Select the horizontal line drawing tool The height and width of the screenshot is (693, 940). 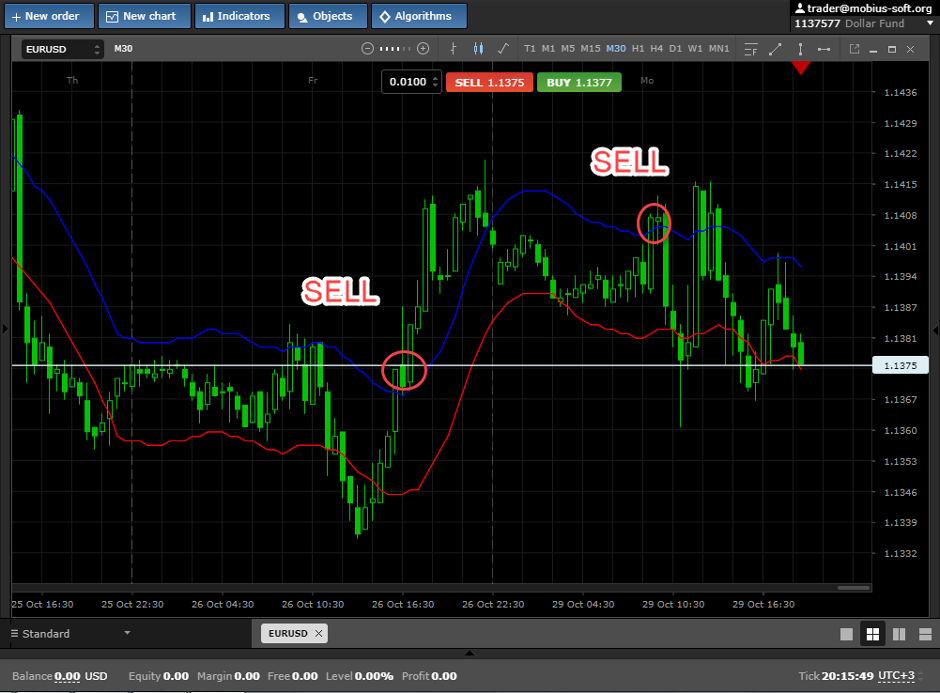coord(824,49)
